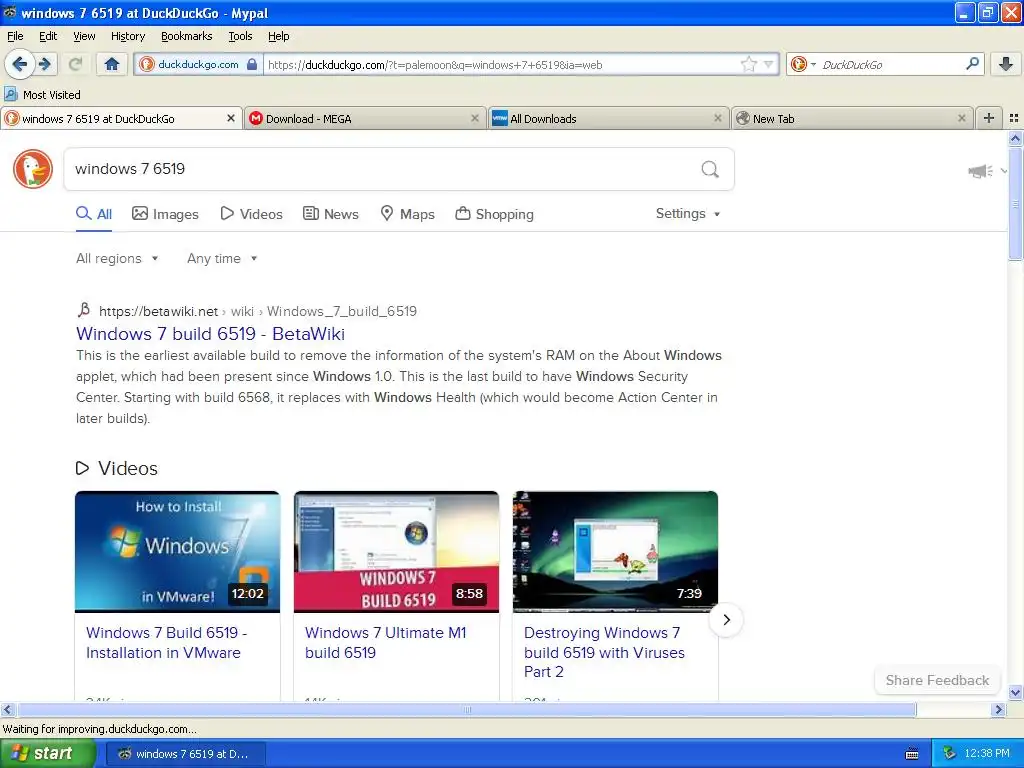1024x768 pixels.
Task: Open the aurora desktop video thumbnail
Action: [x=615, y=552]
